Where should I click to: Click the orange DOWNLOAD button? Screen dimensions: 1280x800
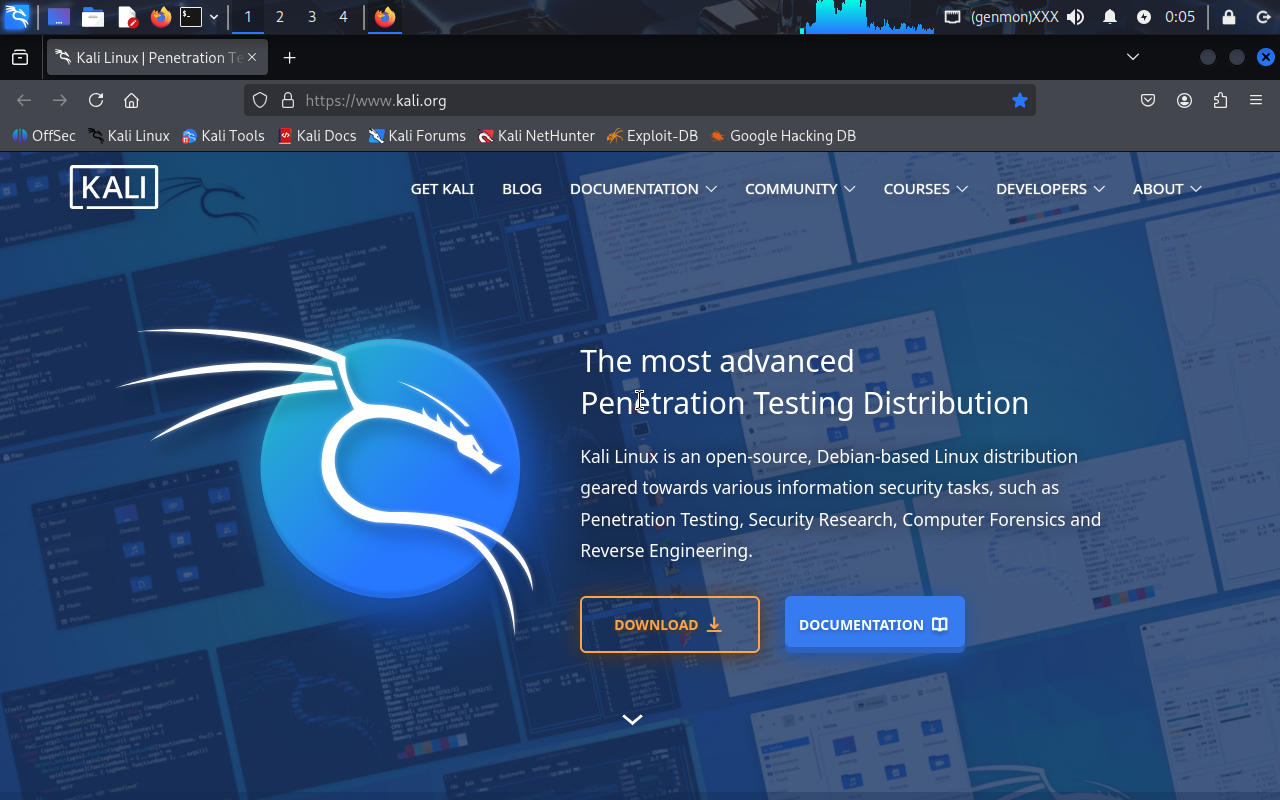pos(670,625)
